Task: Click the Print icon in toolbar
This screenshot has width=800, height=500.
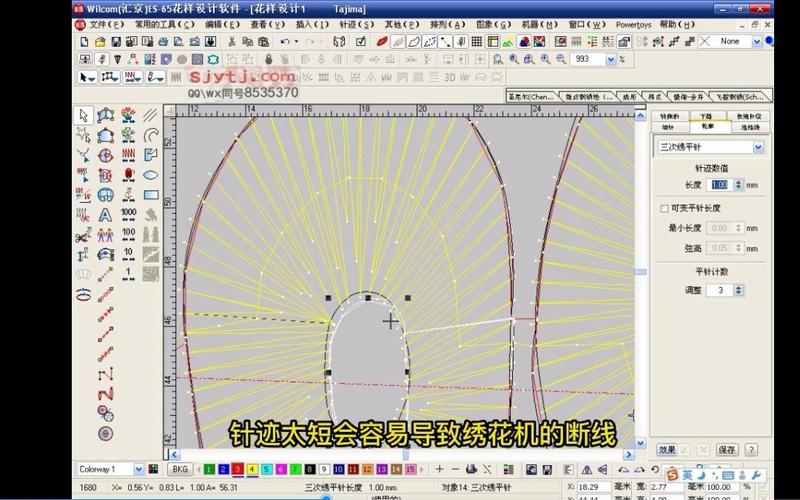Action: [x=163, y=42]
